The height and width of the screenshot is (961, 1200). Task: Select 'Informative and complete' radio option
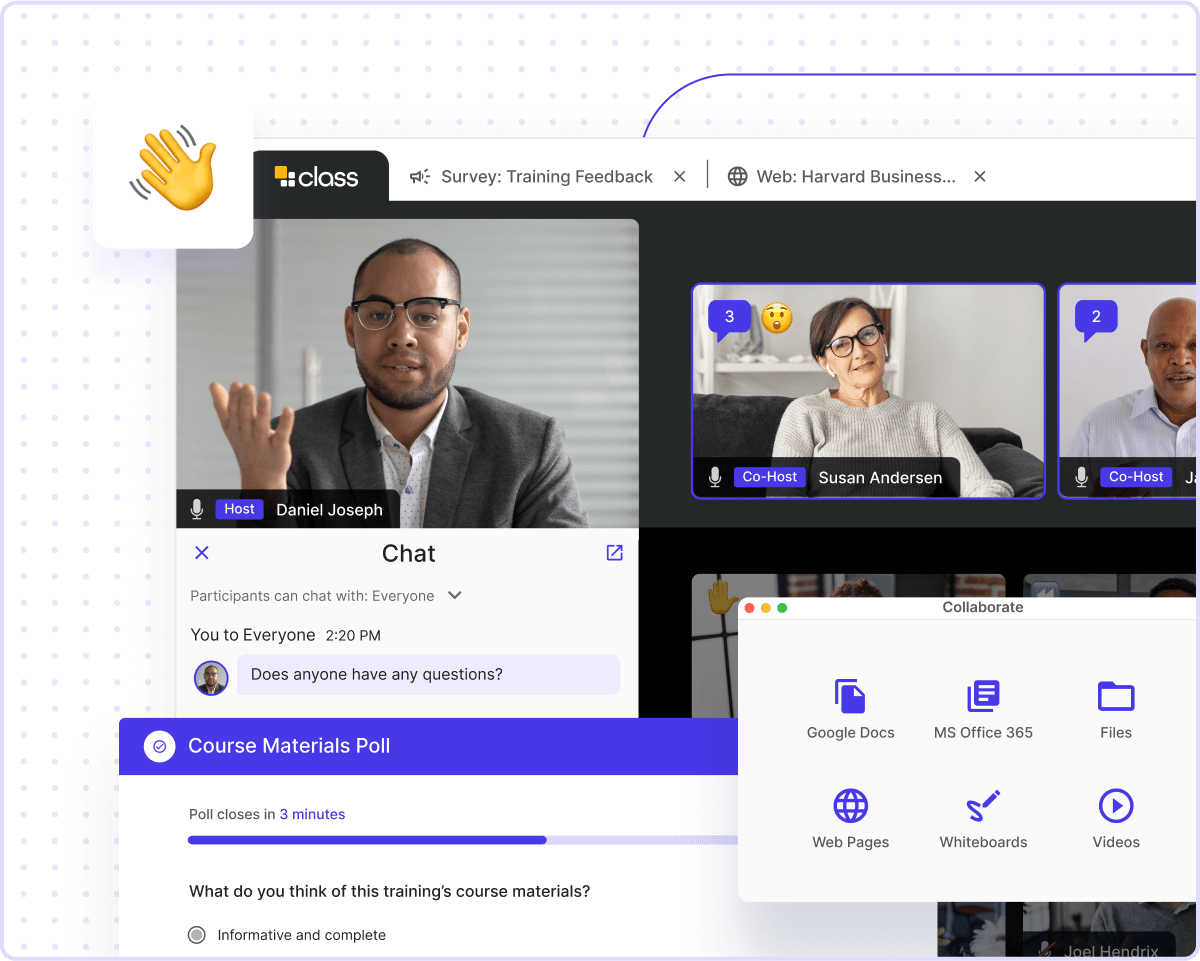[197, 935]
